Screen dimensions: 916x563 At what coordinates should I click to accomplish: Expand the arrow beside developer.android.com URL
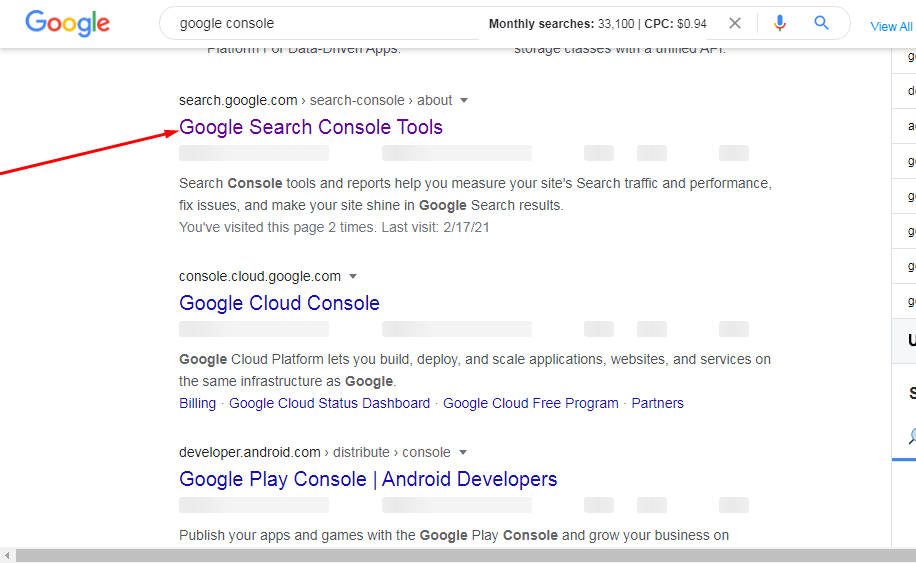pyautogui.click(x=462, y=452)
